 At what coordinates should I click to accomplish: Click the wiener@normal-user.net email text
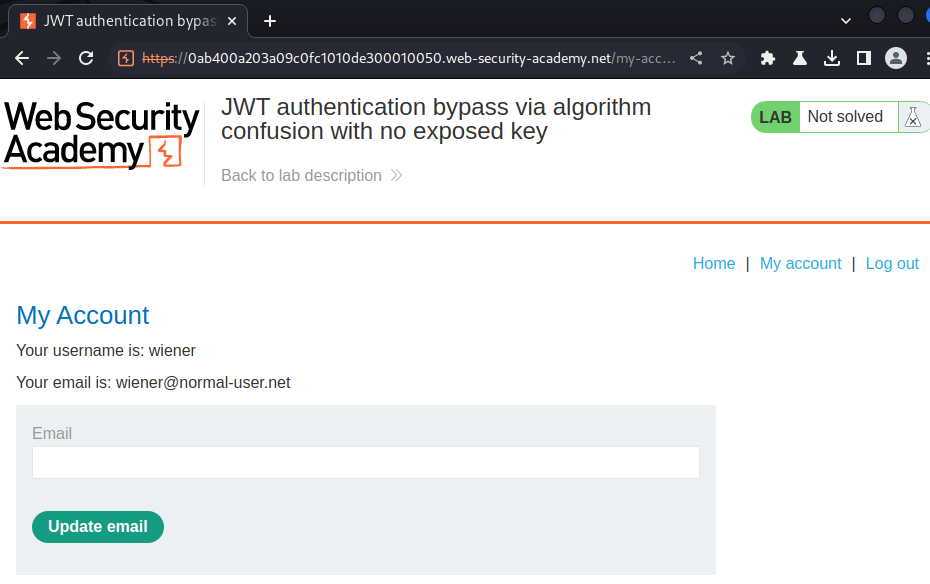pyautogui.click(x=203, y=382)
